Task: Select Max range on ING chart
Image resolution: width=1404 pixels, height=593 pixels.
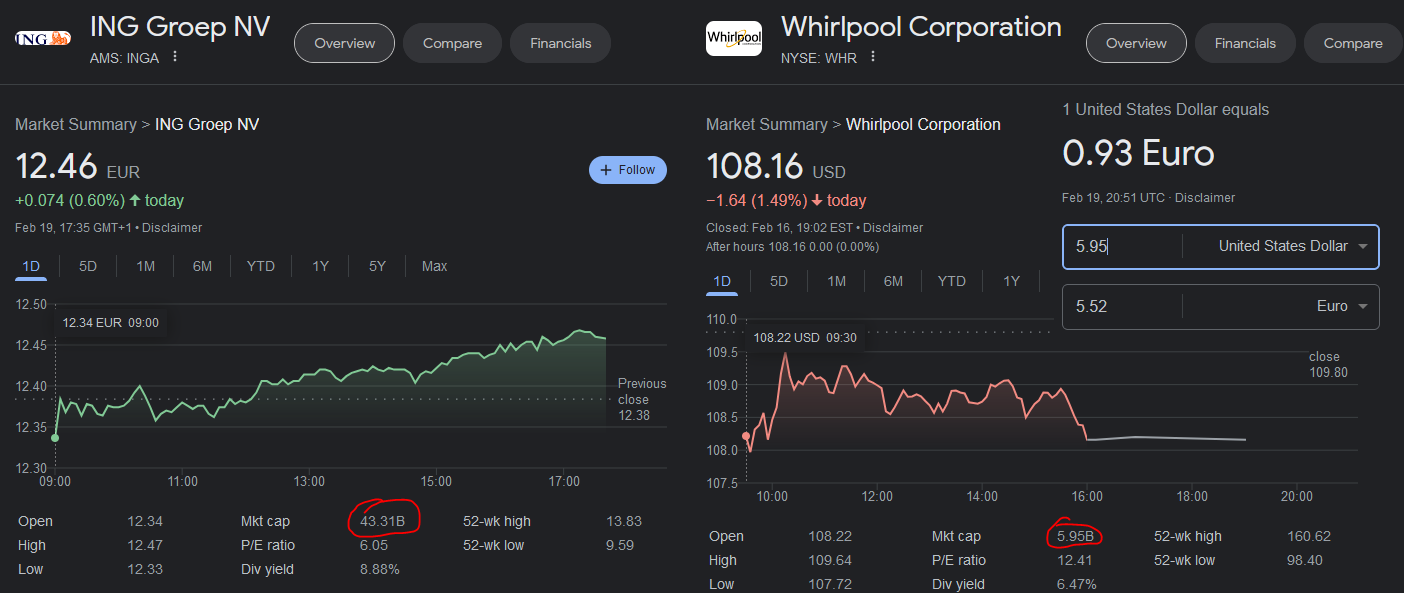Action: pos(434,266)
